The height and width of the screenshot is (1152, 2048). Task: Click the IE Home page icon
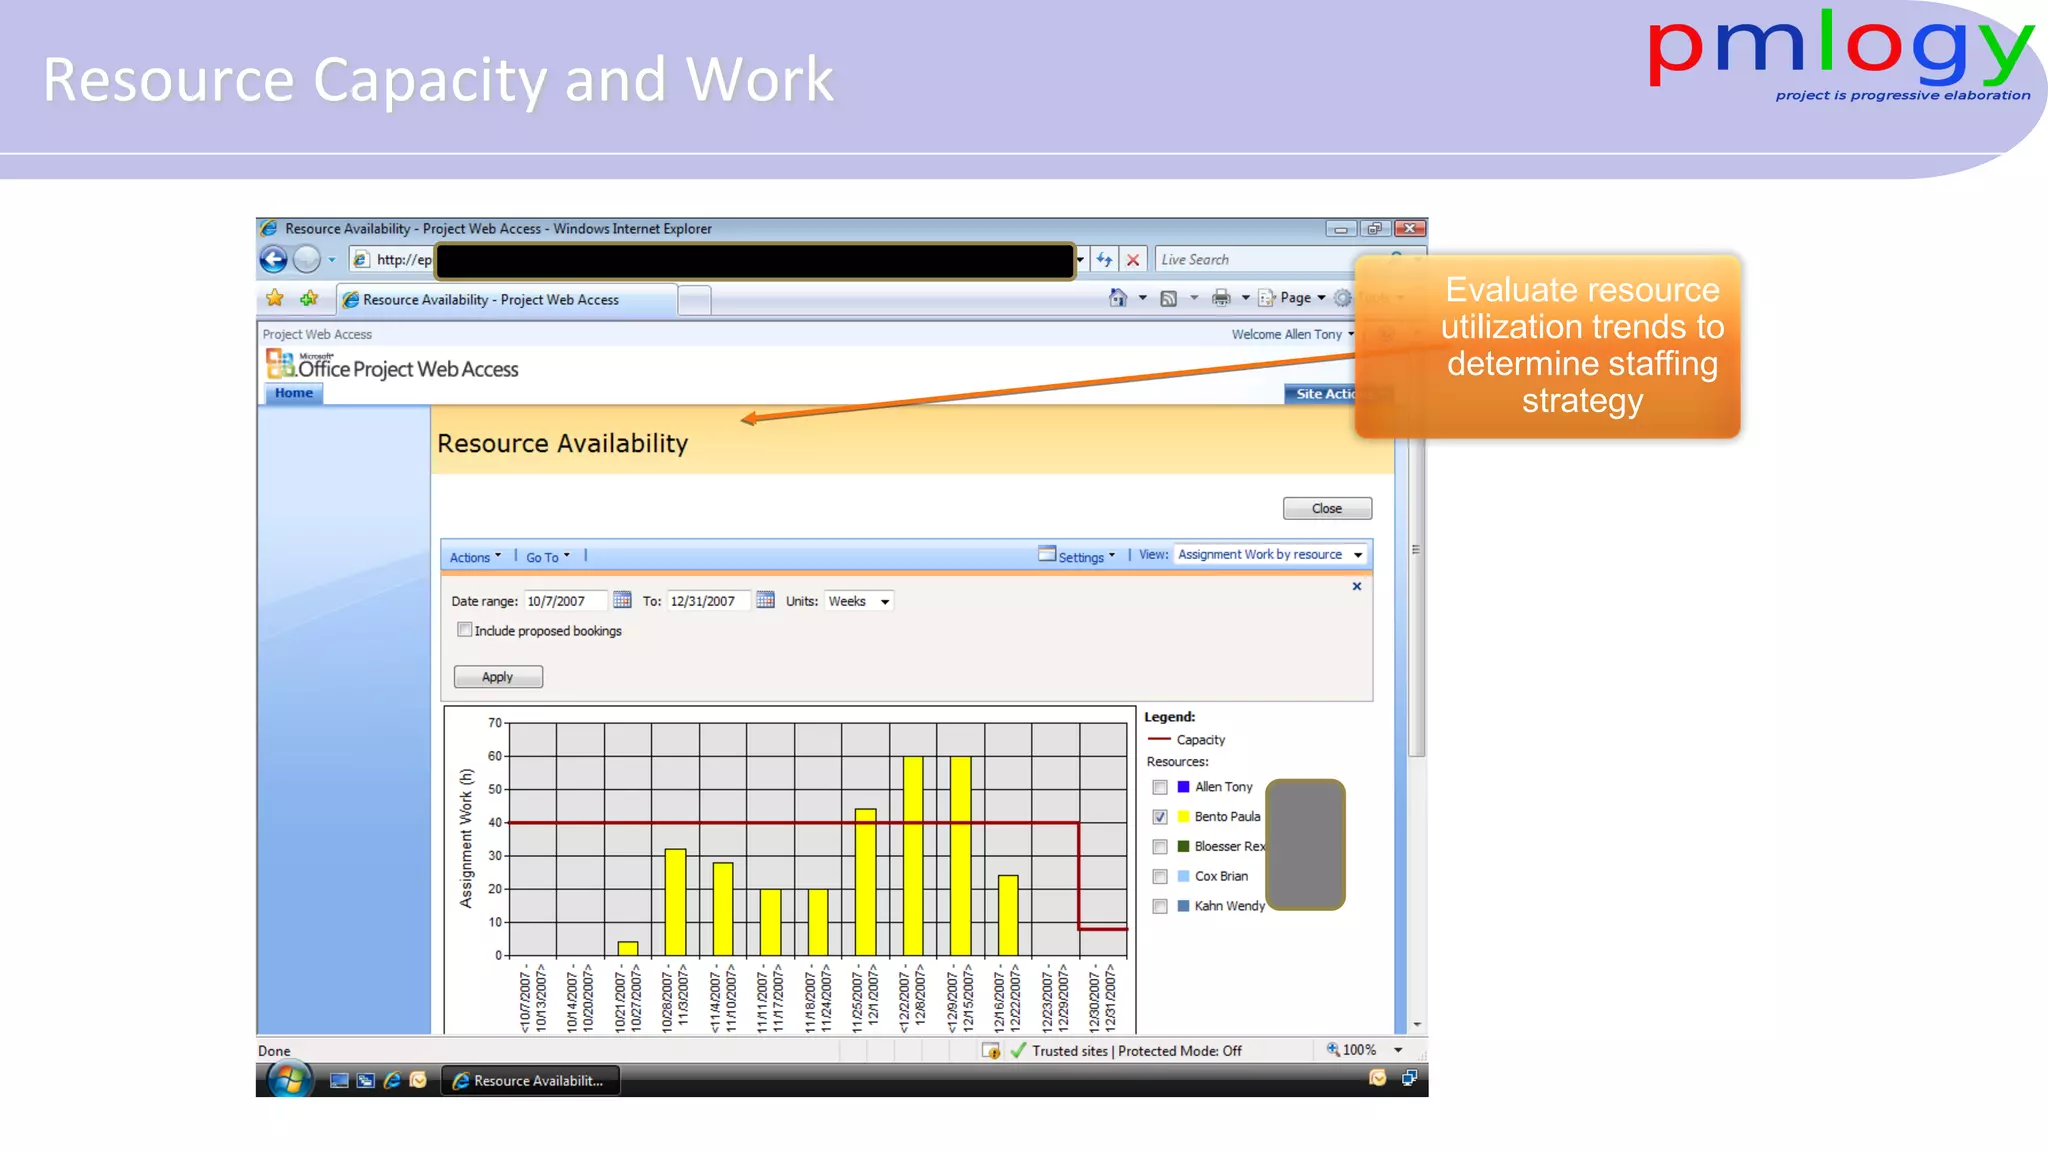(1118, 298)
